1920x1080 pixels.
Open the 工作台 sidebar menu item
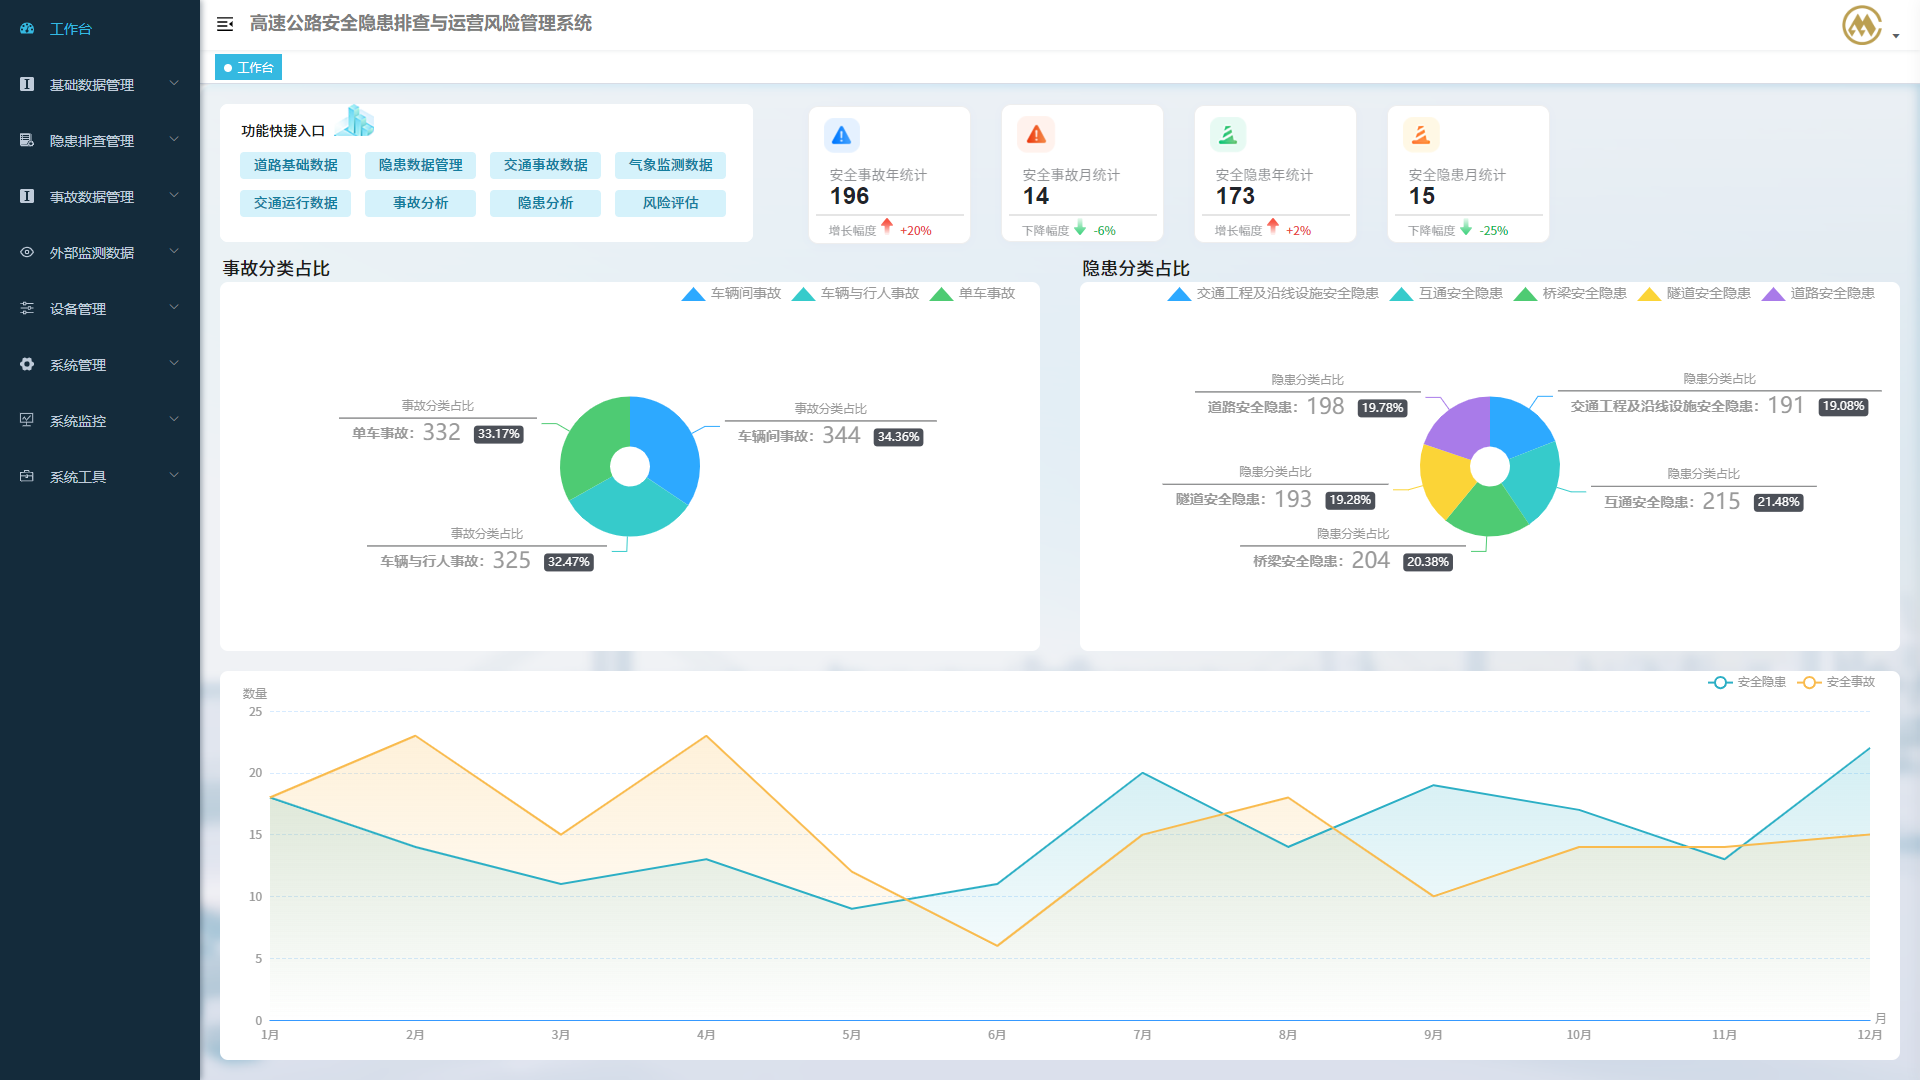click(x=70, y=29)
